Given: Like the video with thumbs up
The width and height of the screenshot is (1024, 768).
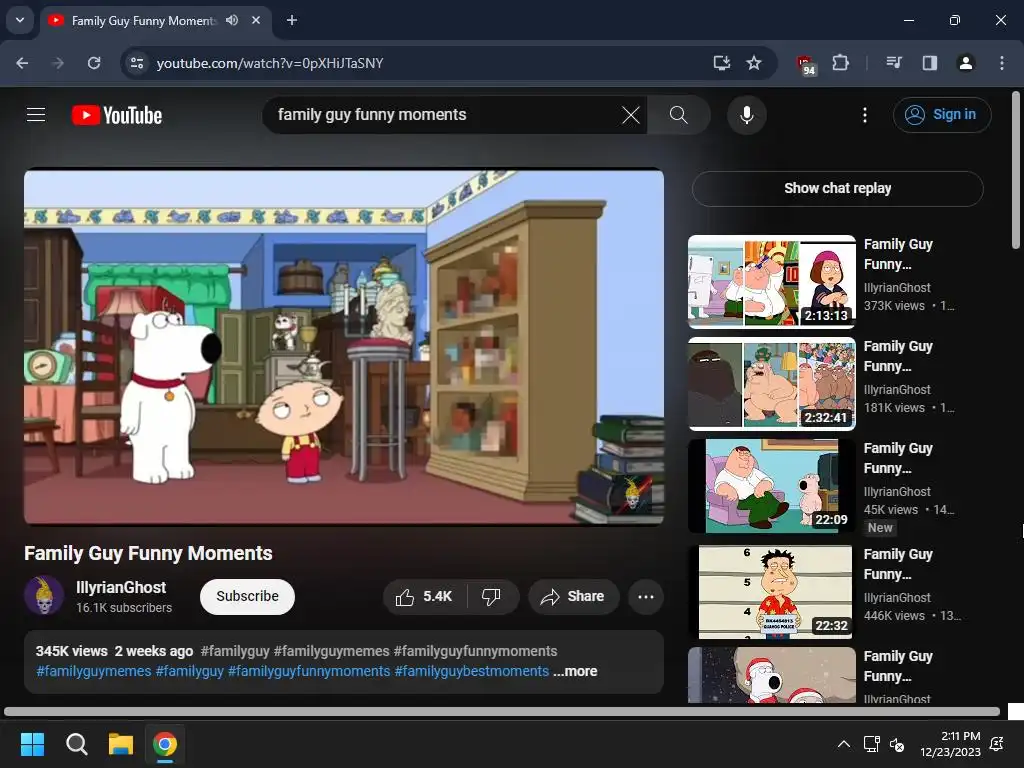Looking at the screenshot, I should tap(424, 596).
